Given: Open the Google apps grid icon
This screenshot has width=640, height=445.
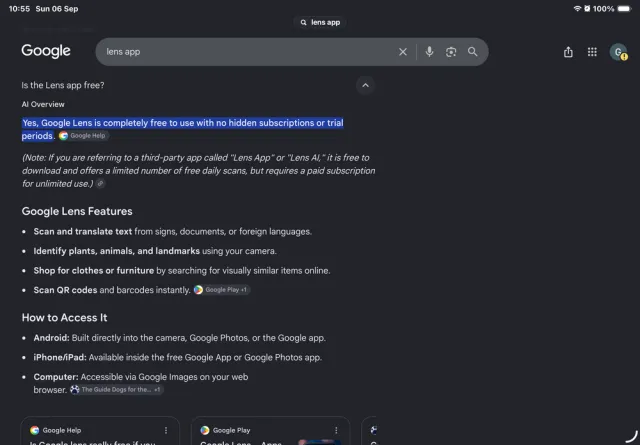Looking at the screenshot, I should coord(592,52).
